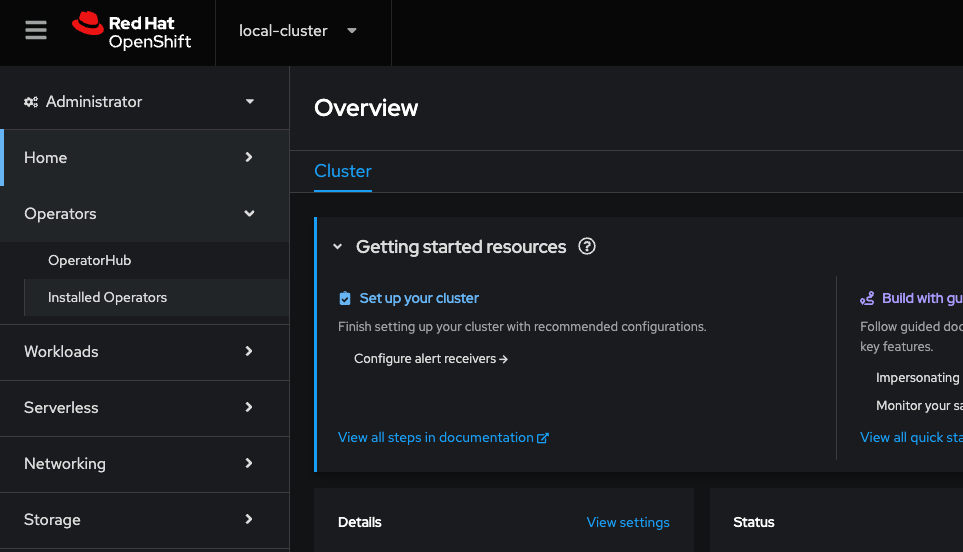Click the Red Hat OpenShift logo
The width and height of the screenshot is (963, 552).
[x=131, y=31]
